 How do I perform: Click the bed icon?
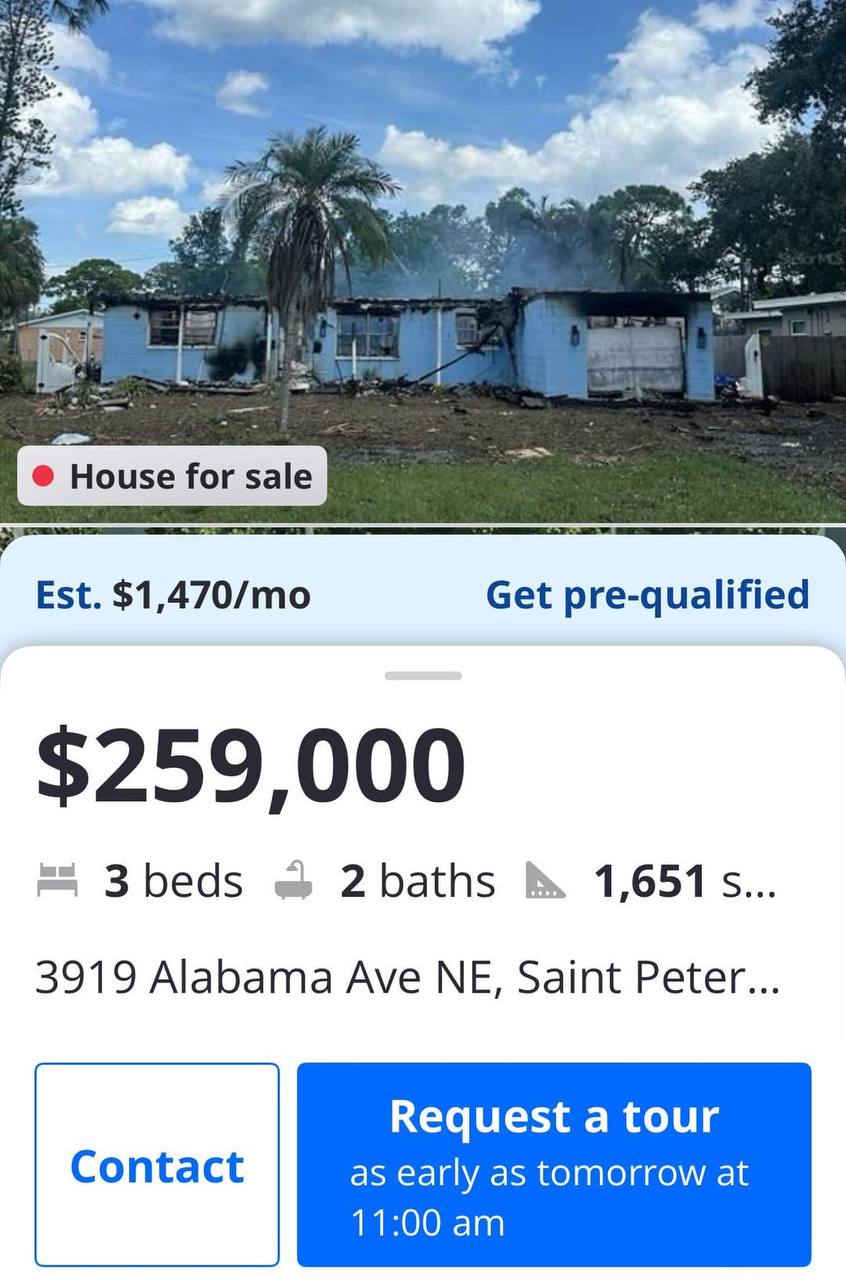[x=57, y=881]
